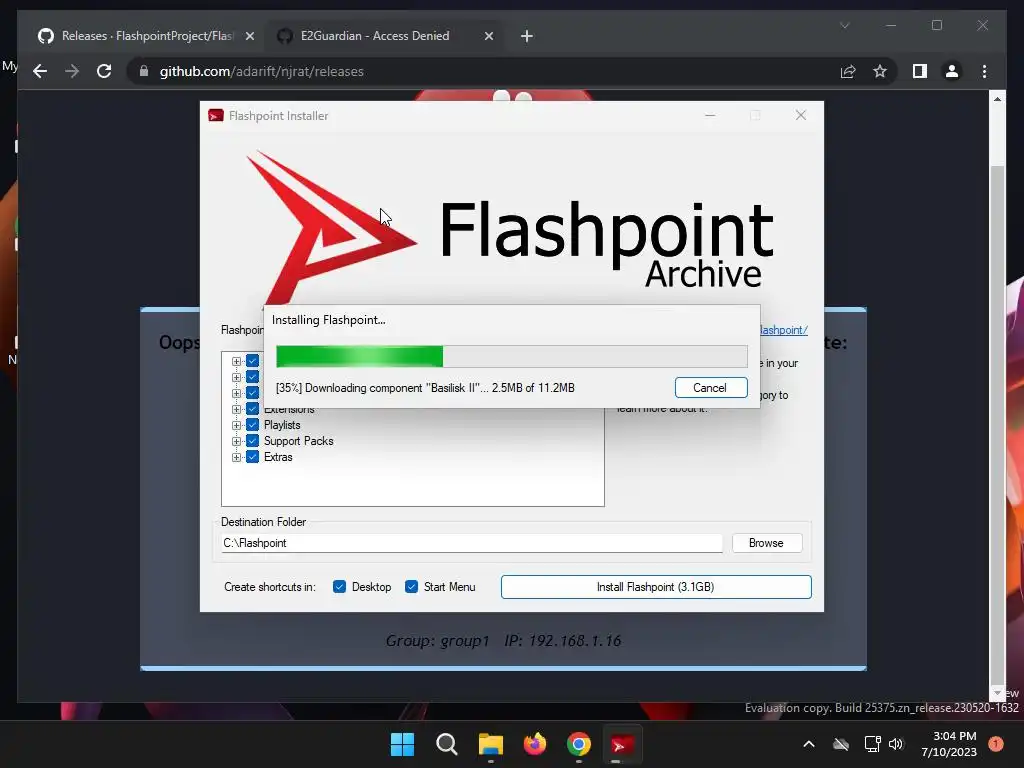Click the scrollbar up arrow

(997, 99)
